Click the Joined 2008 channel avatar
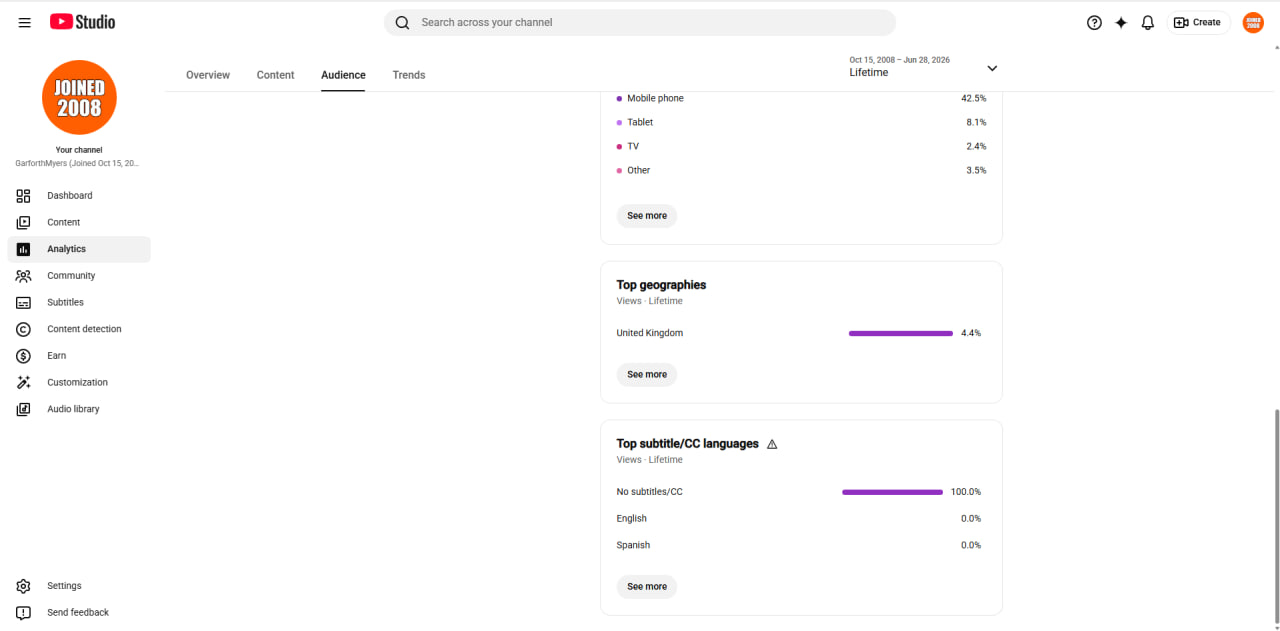 79,97
